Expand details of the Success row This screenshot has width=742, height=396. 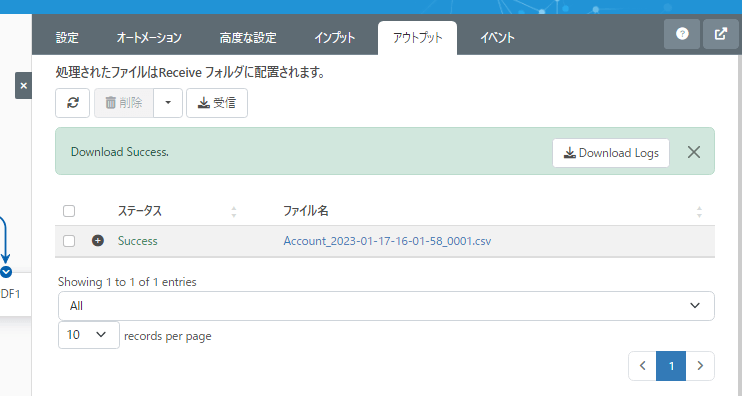(97, 241)
